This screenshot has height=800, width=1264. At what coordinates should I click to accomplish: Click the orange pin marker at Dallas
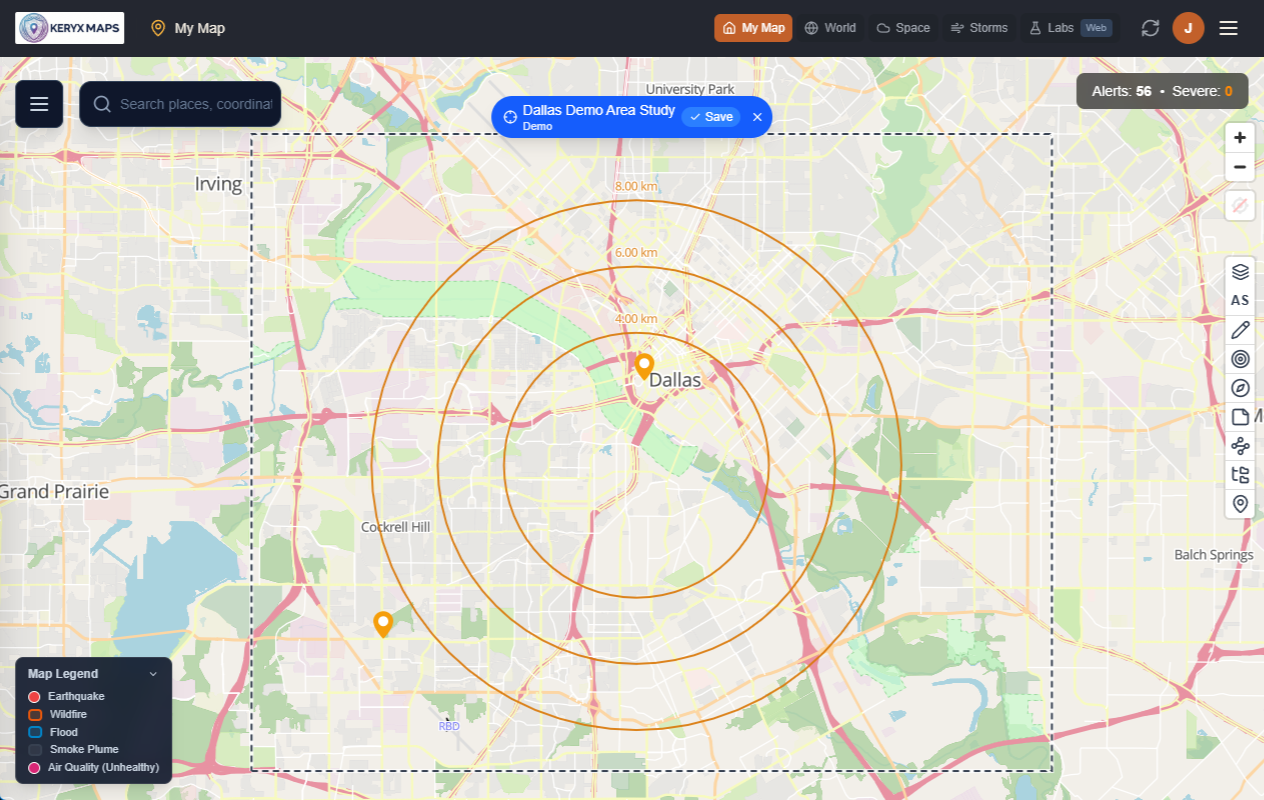point(645,366)
